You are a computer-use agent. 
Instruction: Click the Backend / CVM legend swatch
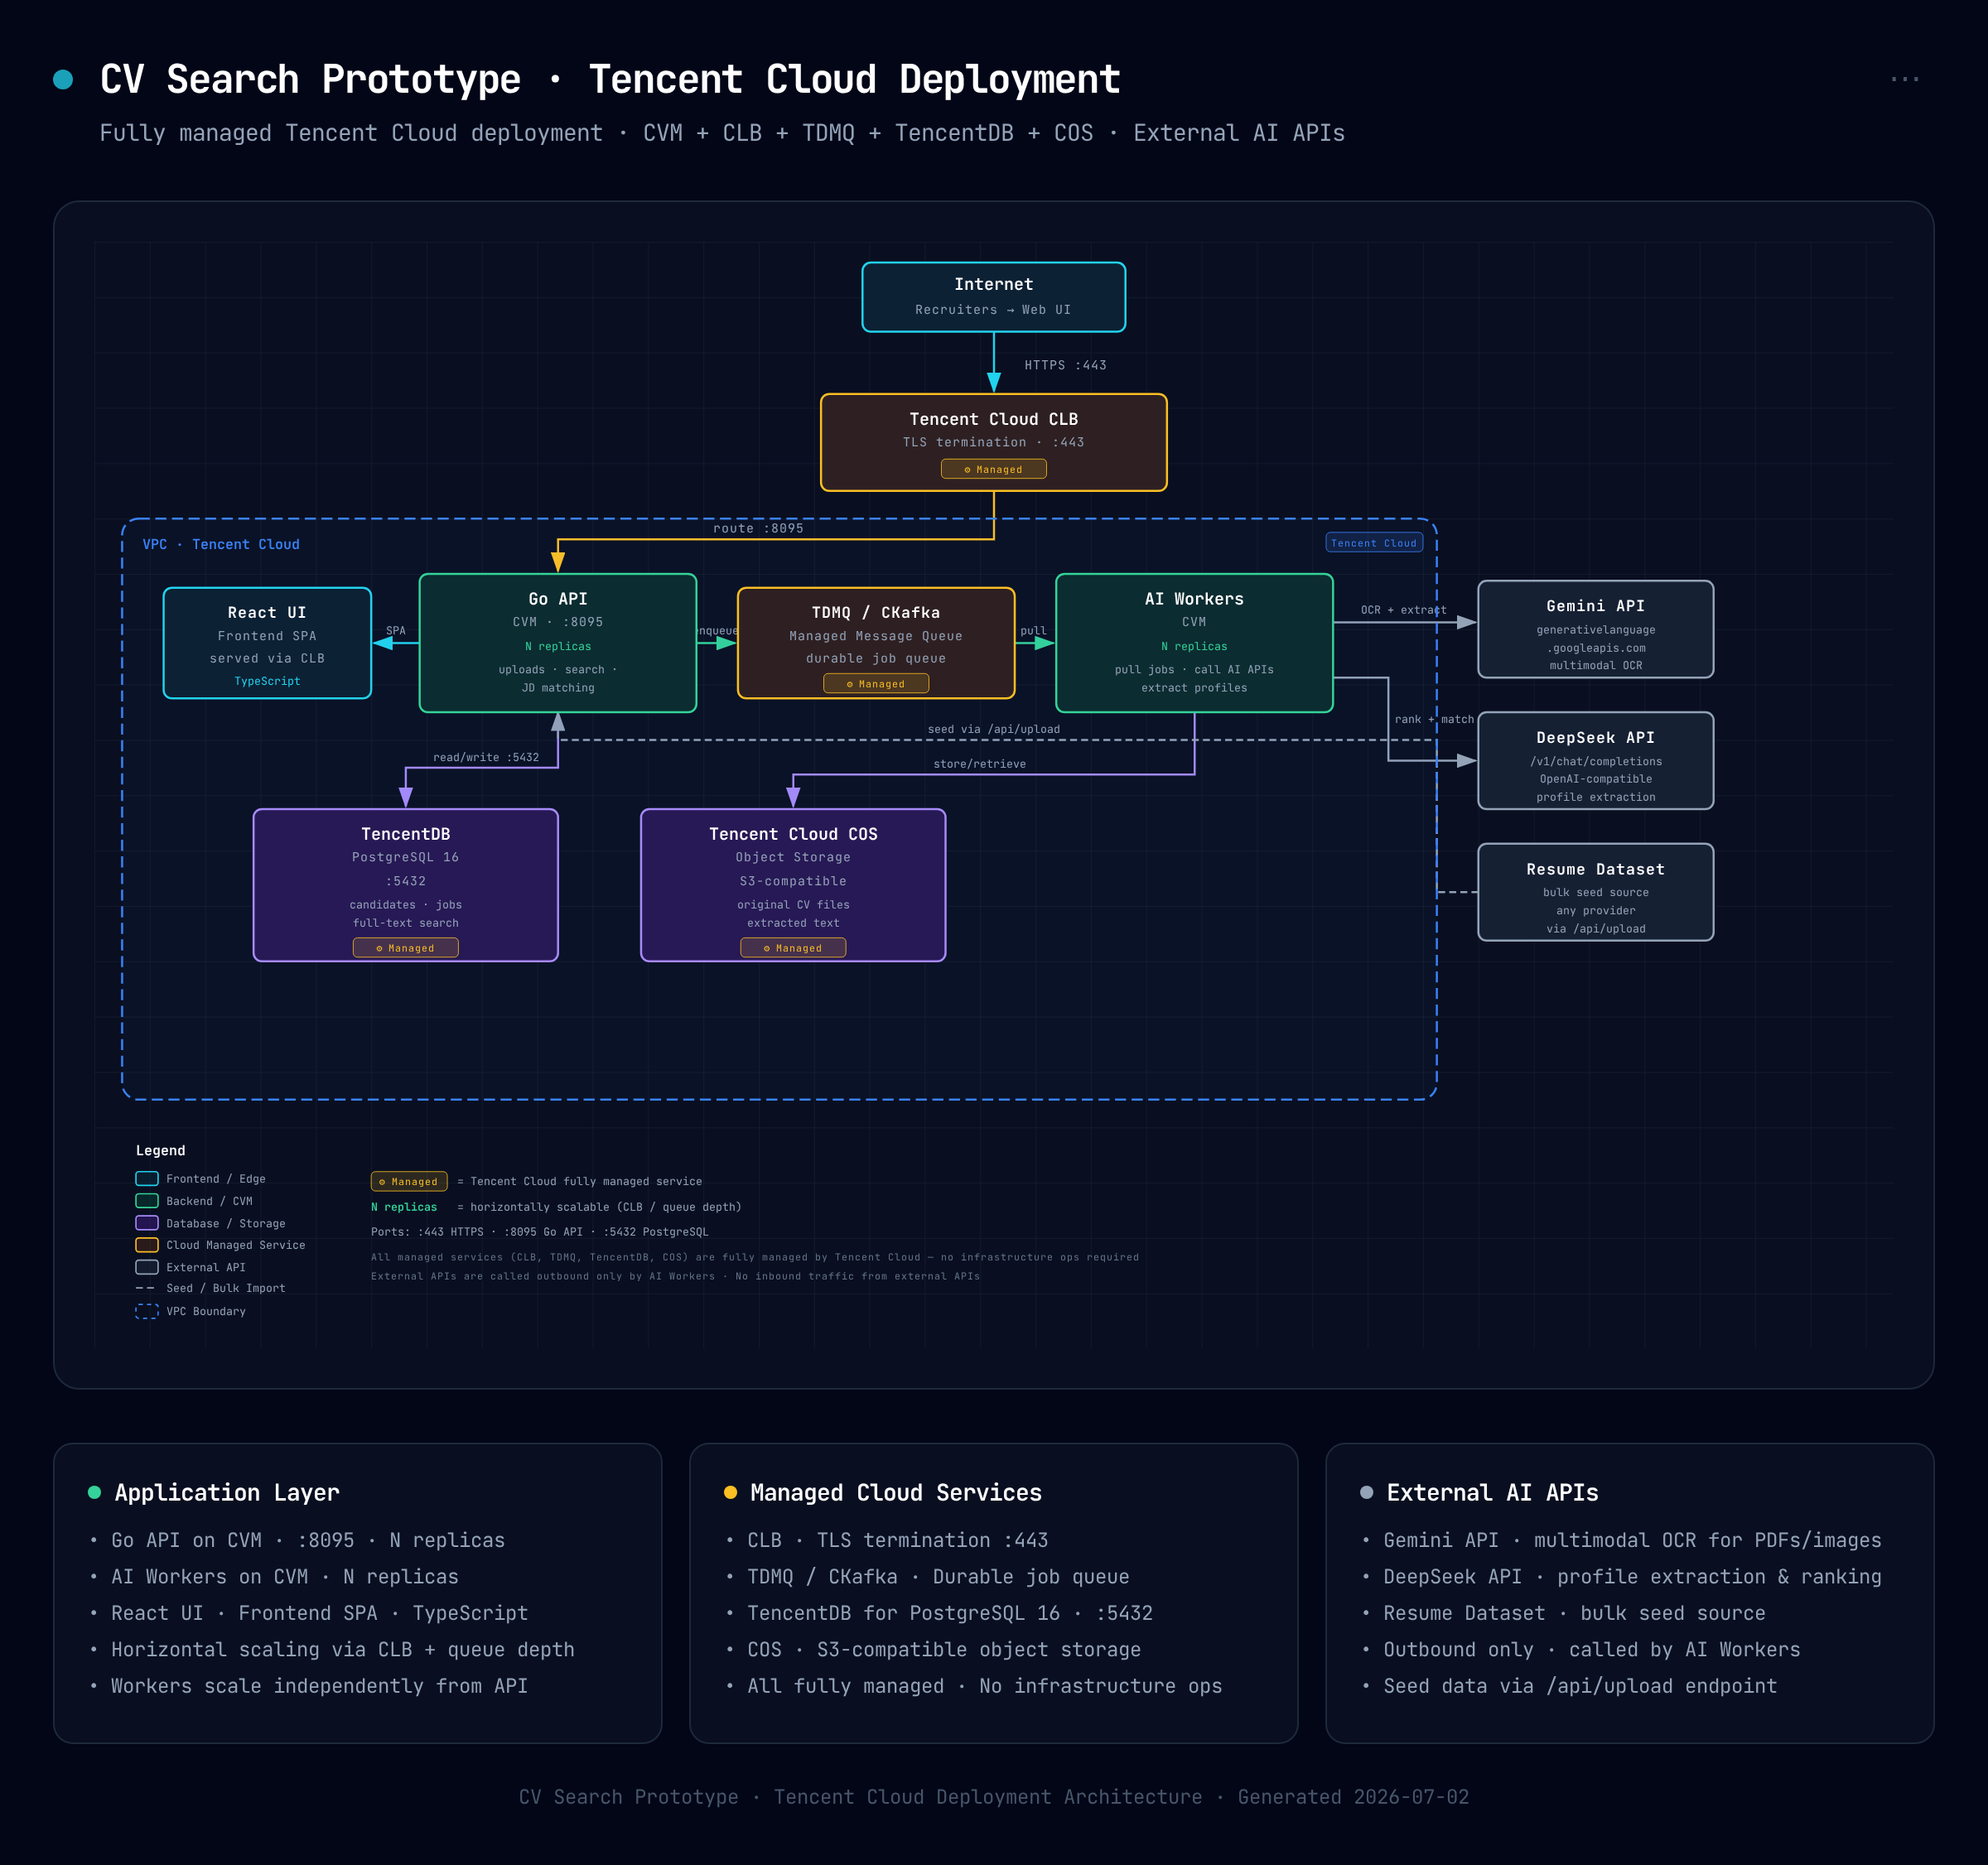coord(147,1201)
